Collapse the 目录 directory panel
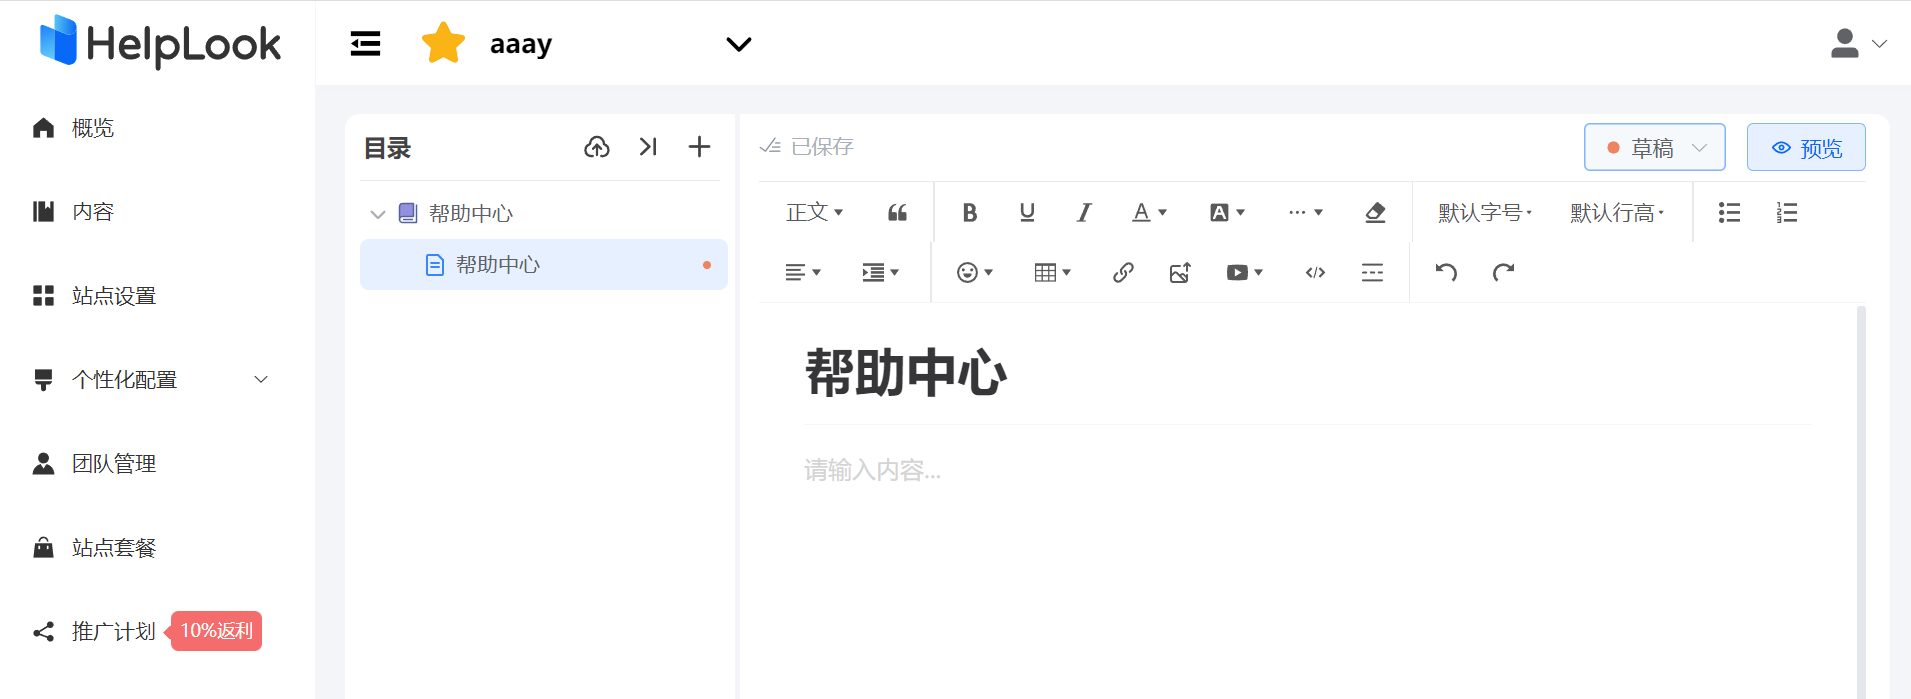The width and height of the screenshot is (1911, 699). (x=648, y=147)
